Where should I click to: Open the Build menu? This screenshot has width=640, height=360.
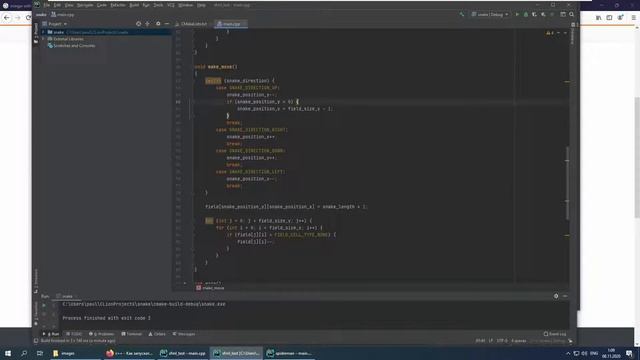click(x=134, y=5)
